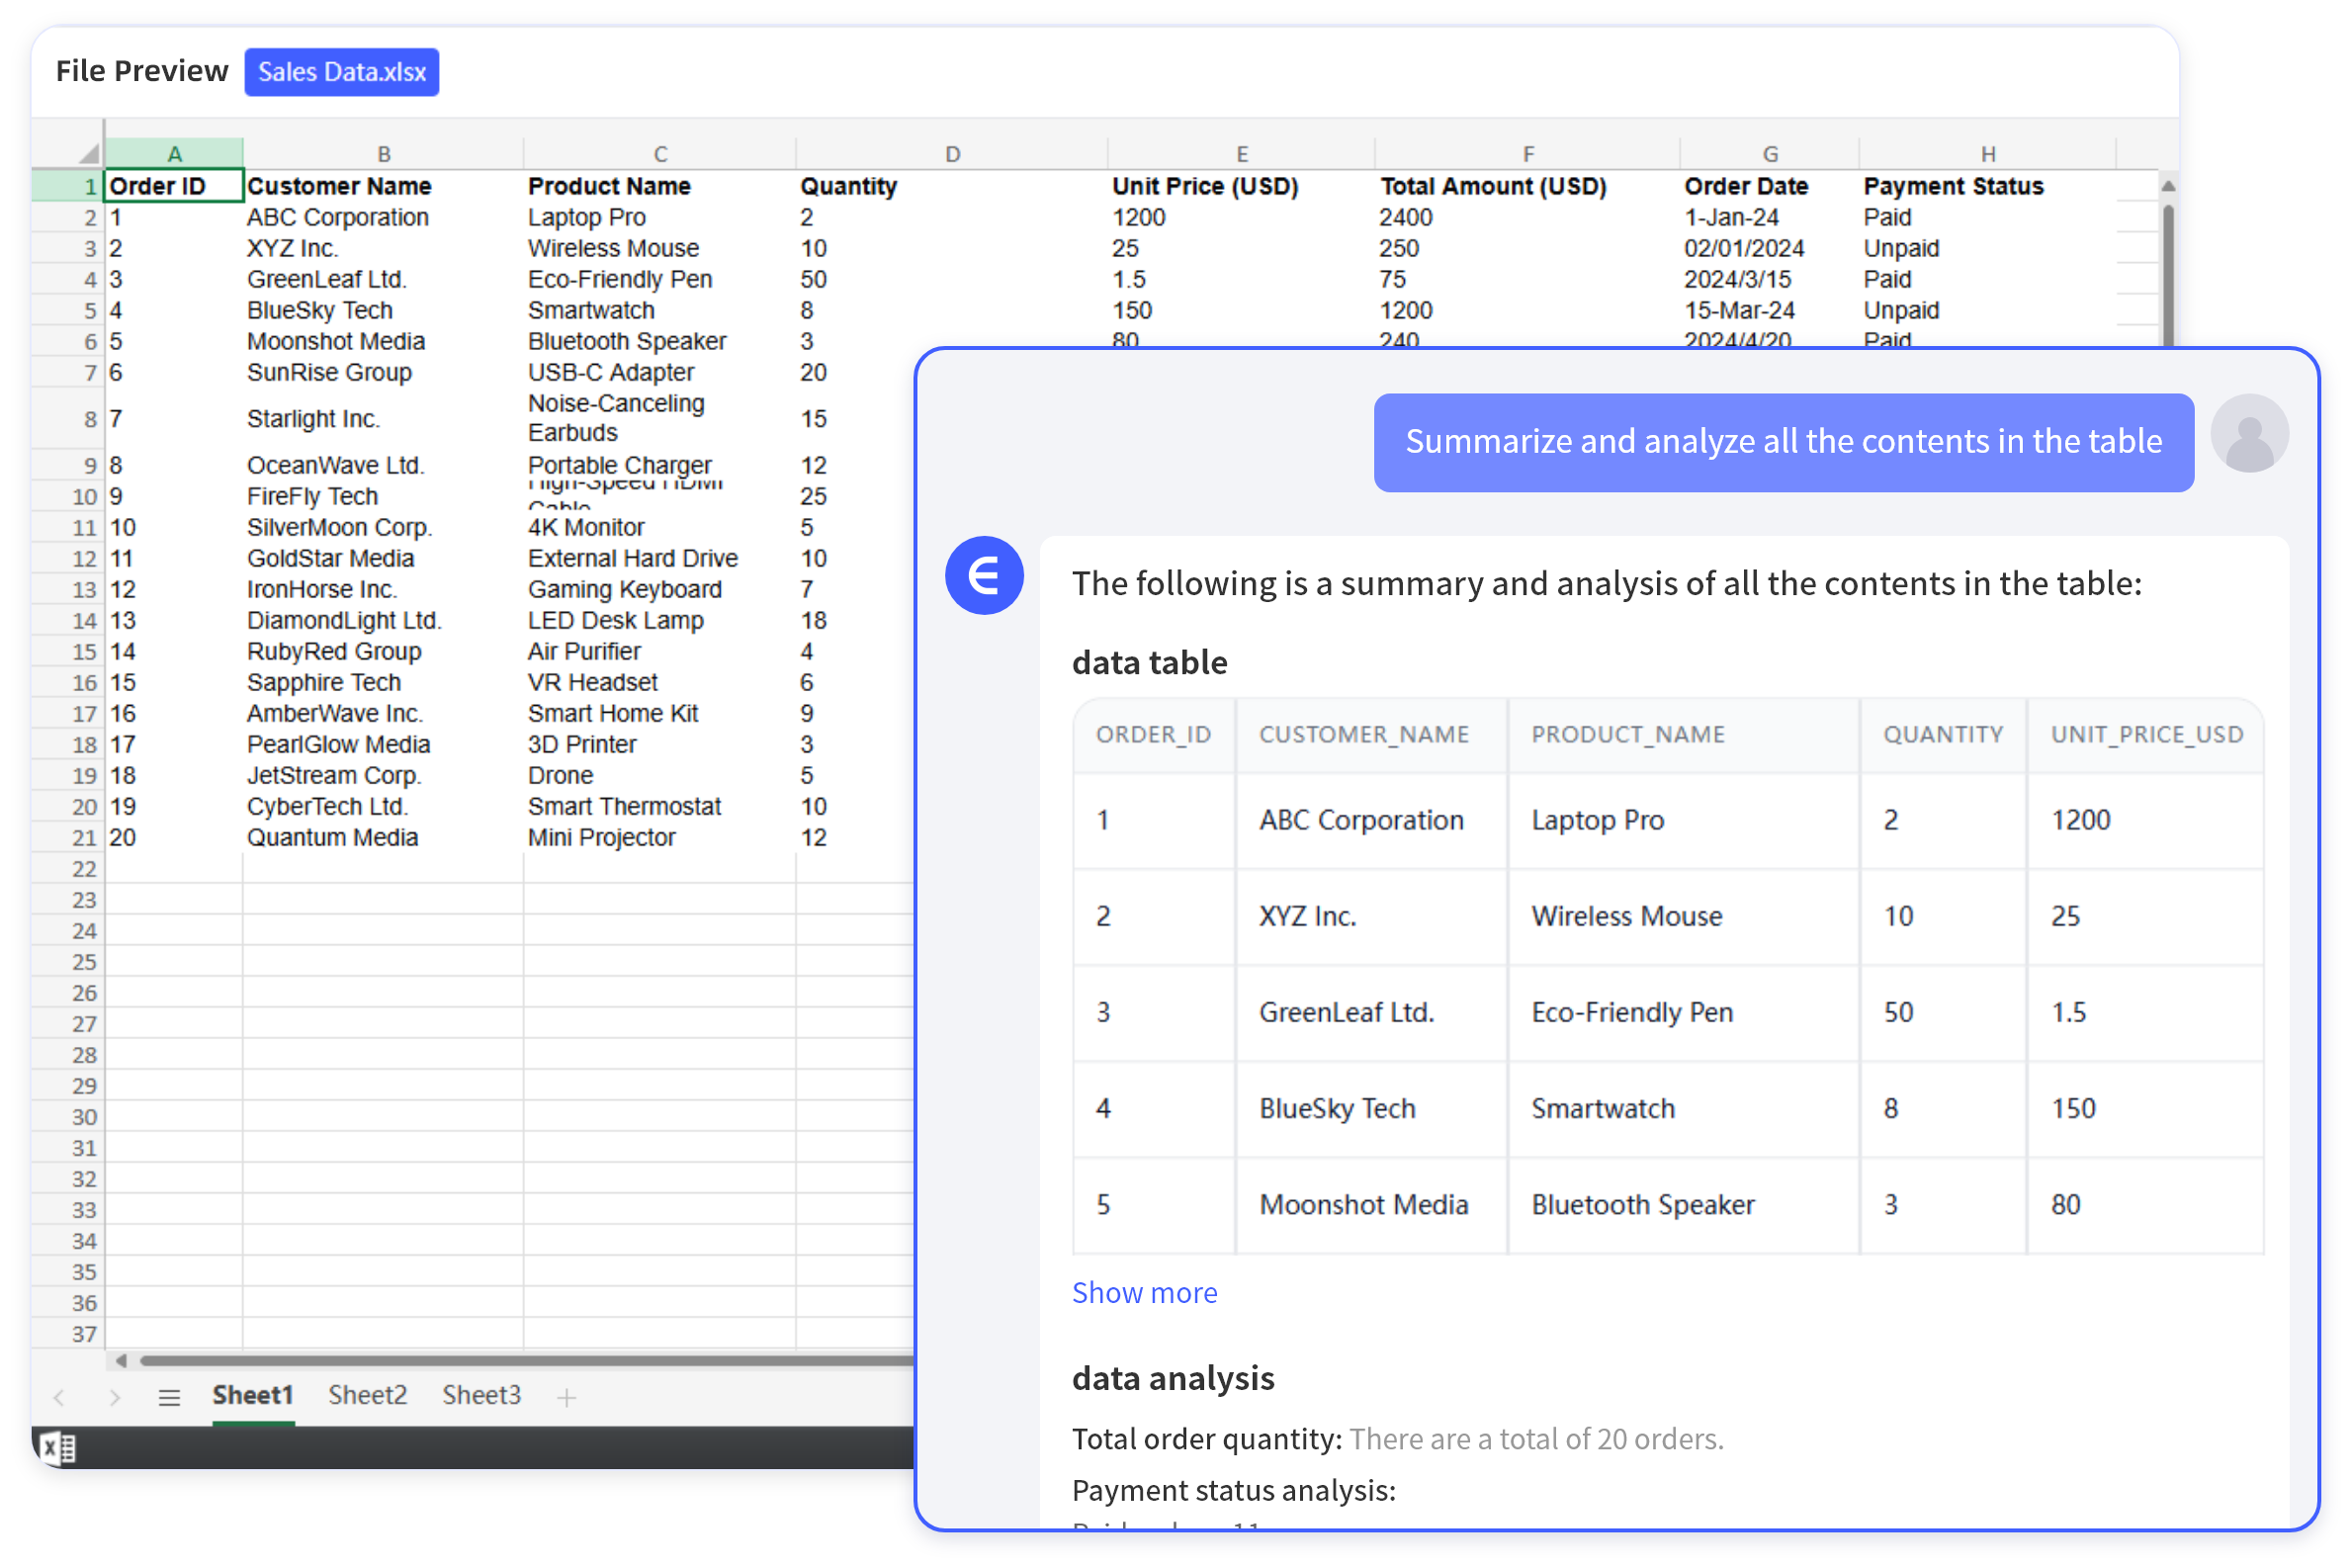Screen dimensions: 2351x1568
Task: Click the Show more link
Action: pos(1144,1291)
